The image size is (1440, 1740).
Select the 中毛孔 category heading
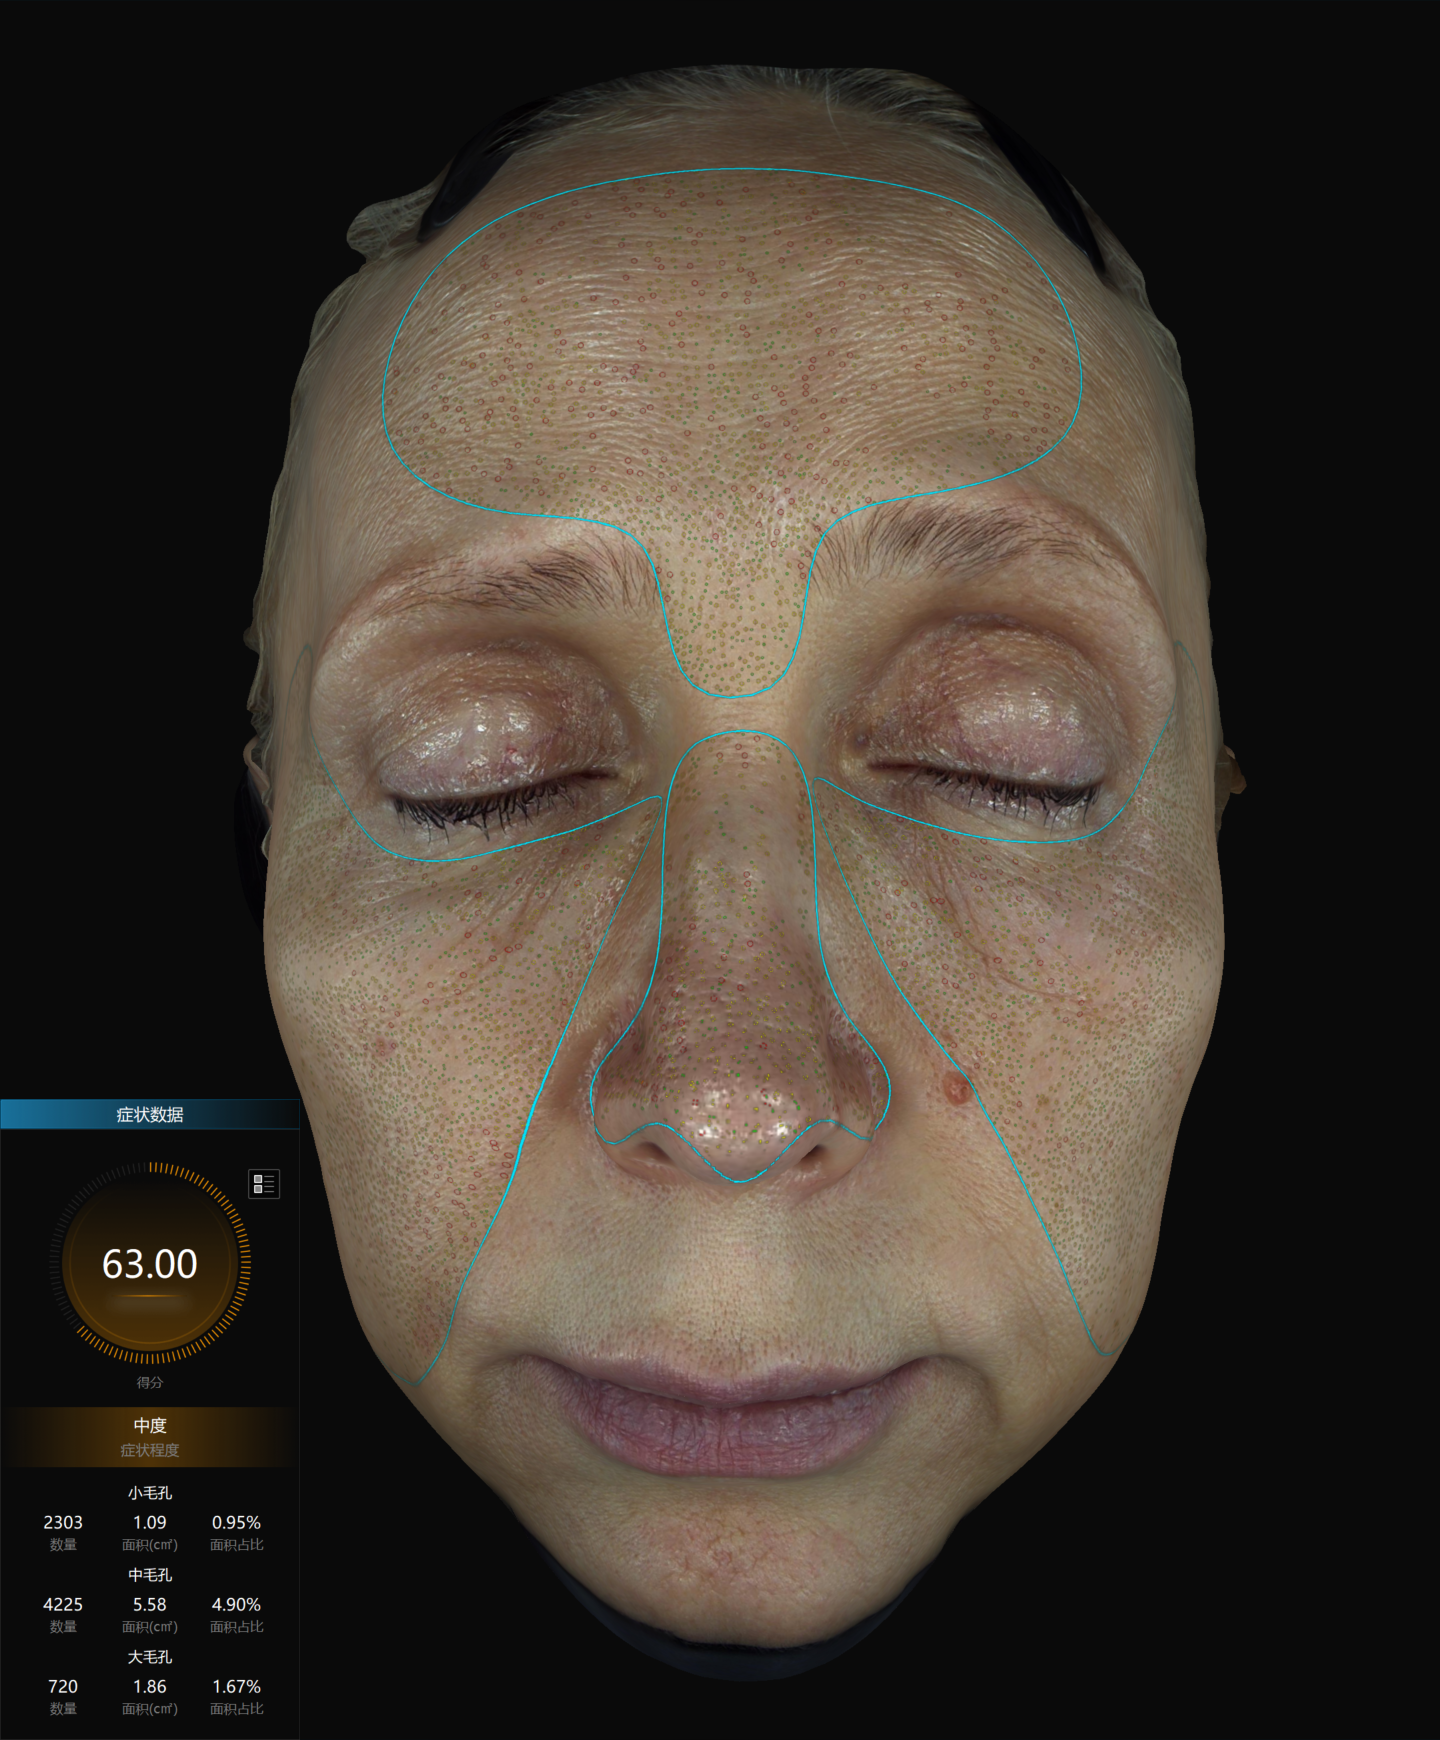click(150, 1575)
